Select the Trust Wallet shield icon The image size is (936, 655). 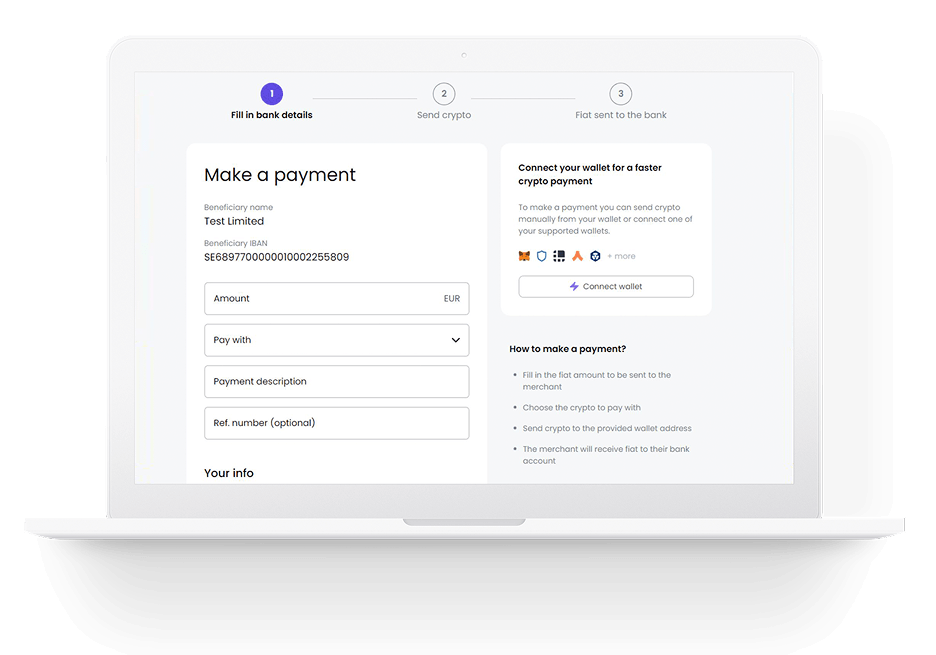click(540, 256)
